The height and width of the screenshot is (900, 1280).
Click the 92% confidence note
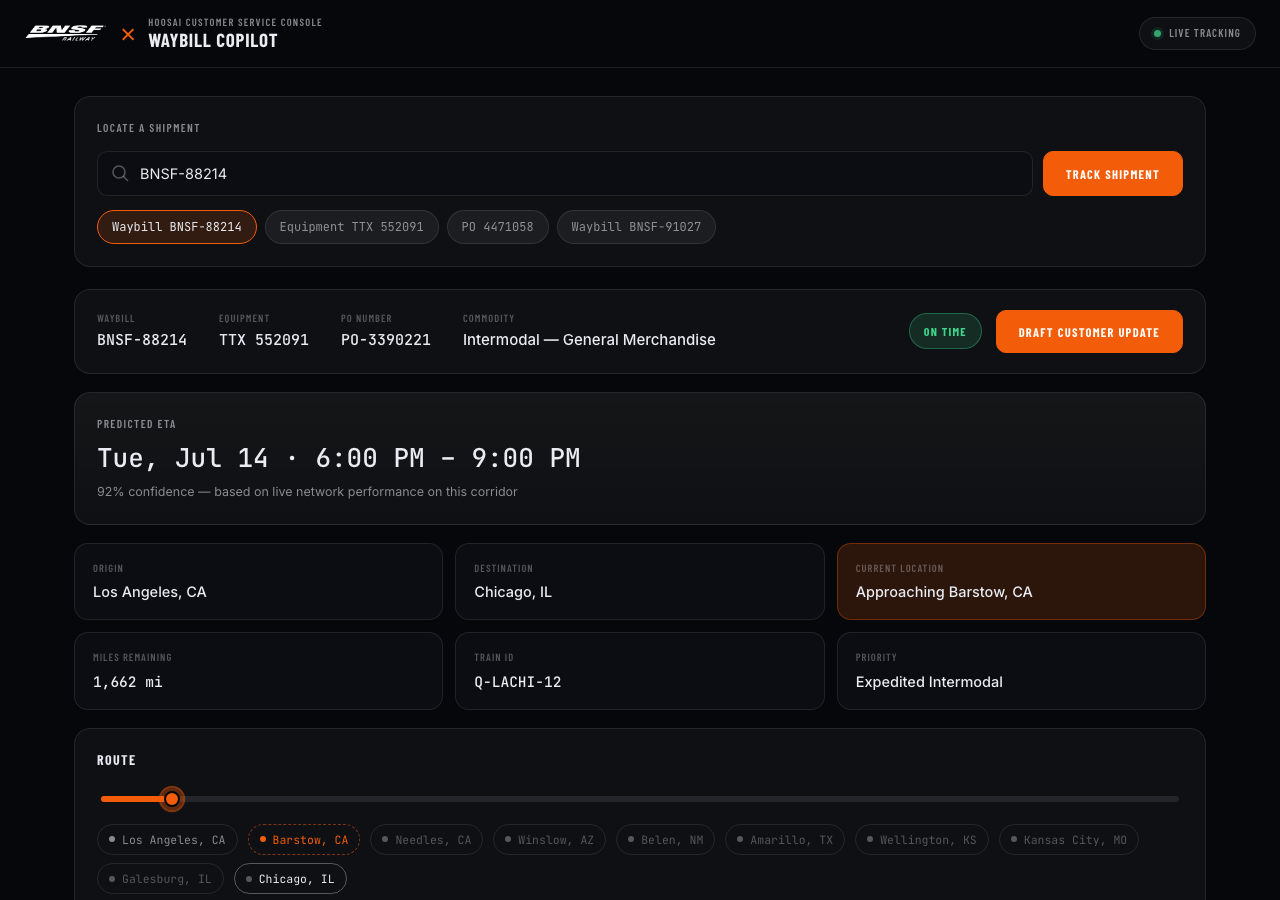click(x=307, y=492)
